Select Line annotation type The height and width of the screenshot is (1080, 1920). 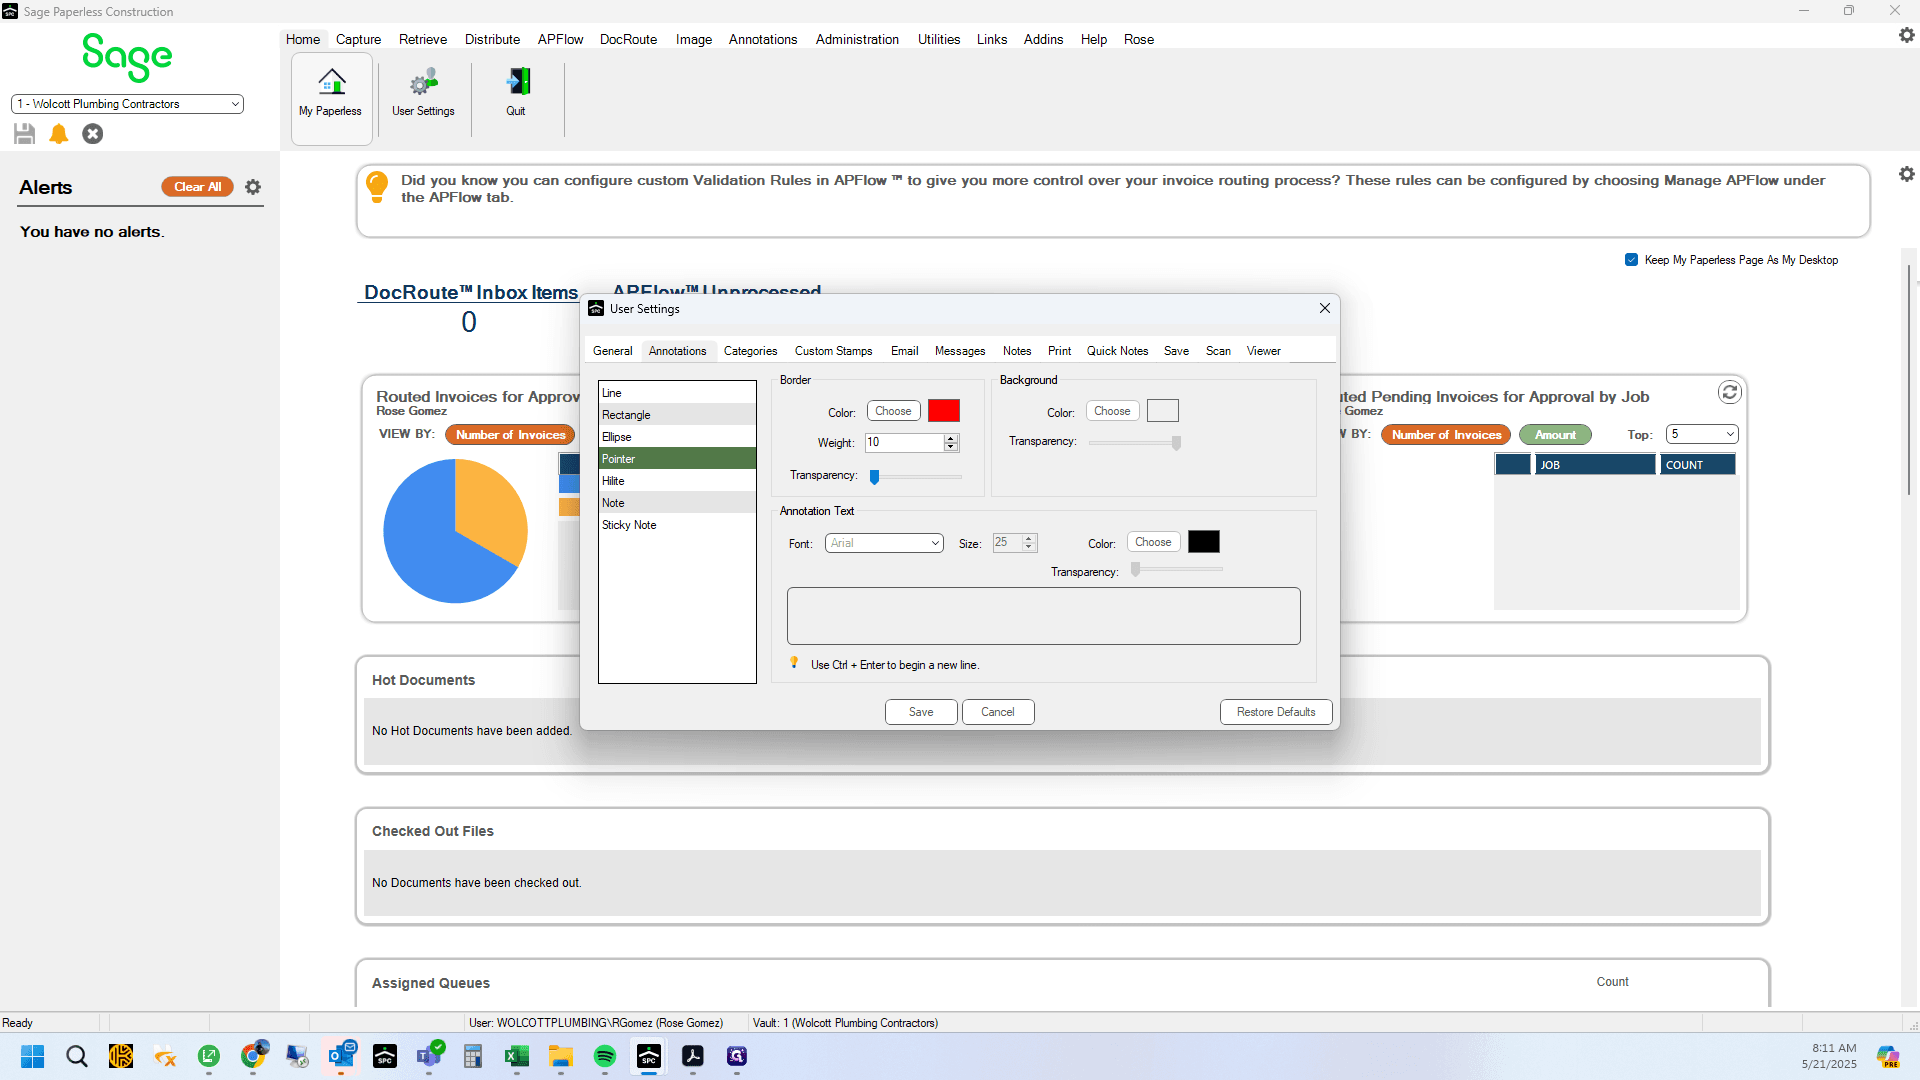677,393
